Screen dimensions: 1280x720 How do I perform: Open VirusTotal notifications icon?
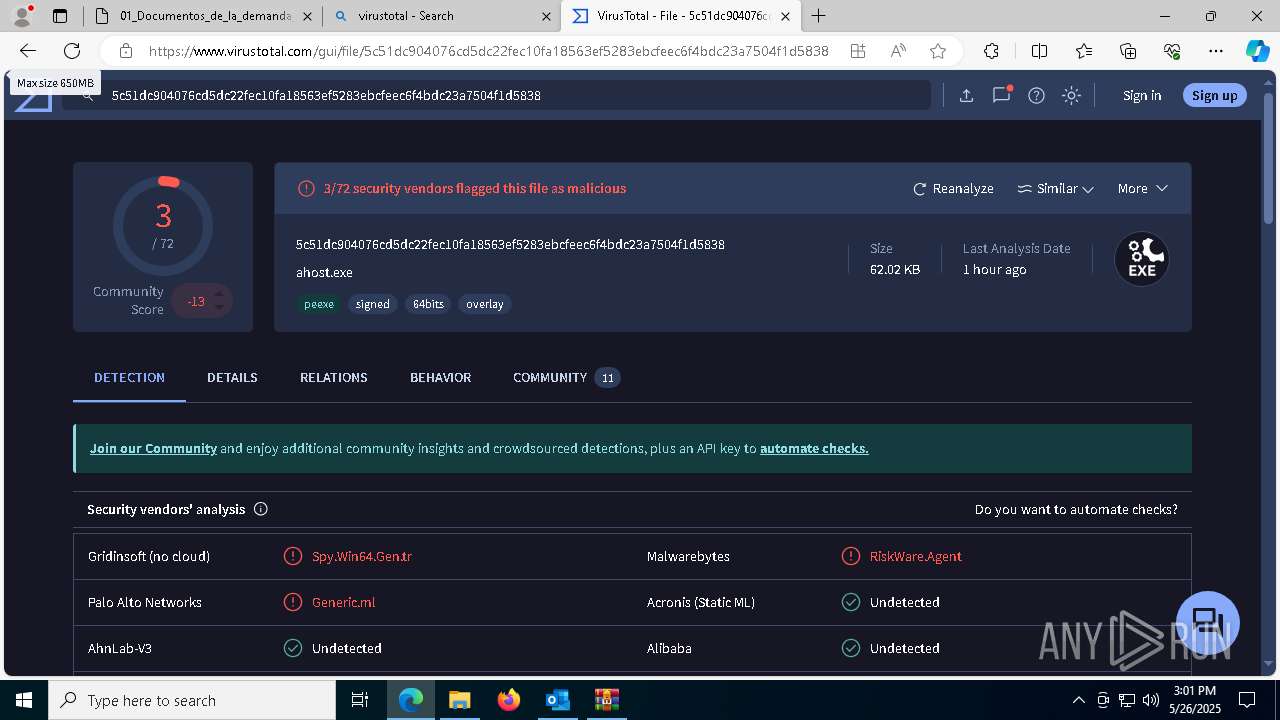click(1001, 95)
